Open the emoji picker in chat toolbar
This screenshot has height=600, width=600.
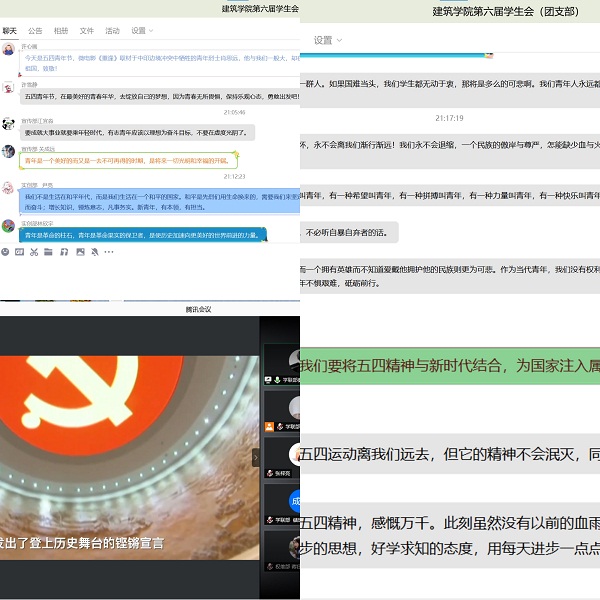[x=5, y=251]
